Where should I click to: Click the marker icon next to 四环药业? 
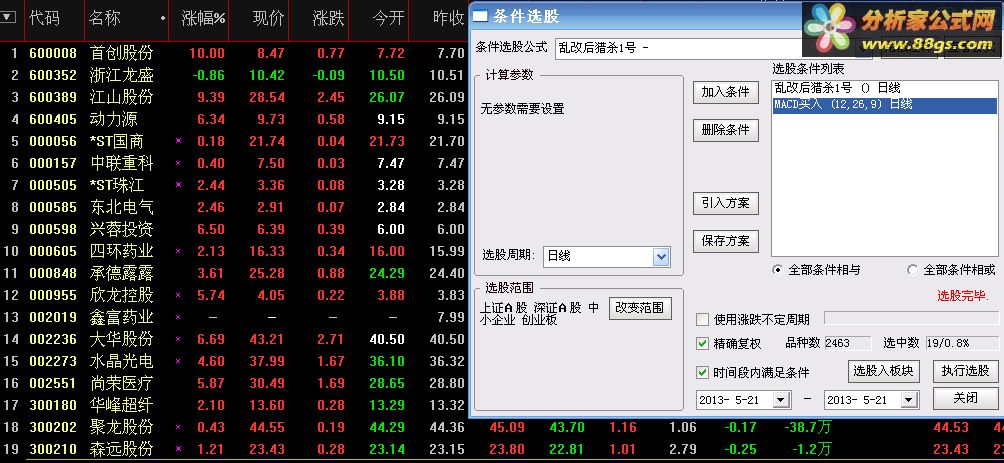click(x=179, y=251)
